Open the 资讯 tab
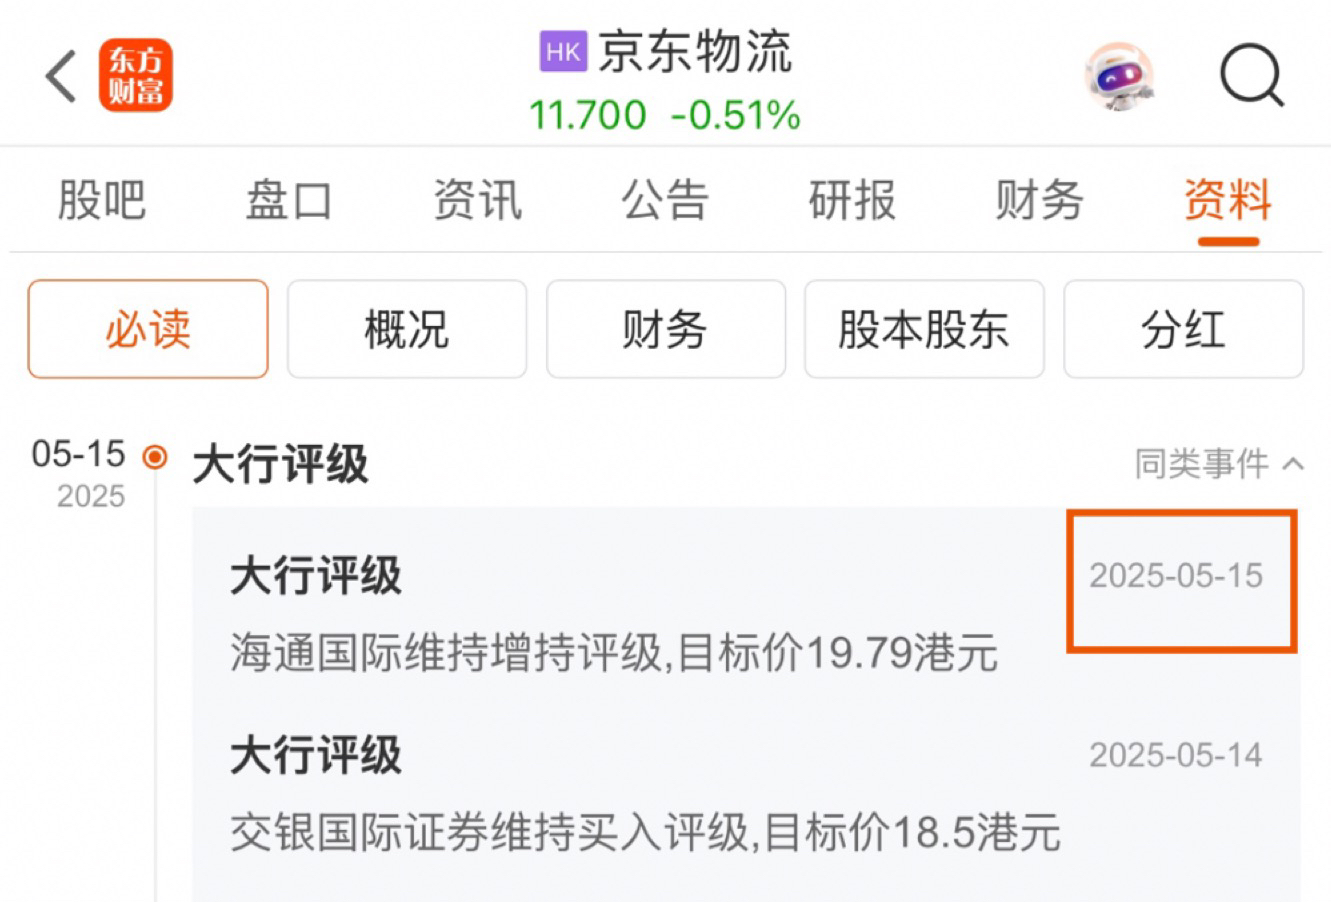This screenshot has height=902, width=1331. point(477,200)
